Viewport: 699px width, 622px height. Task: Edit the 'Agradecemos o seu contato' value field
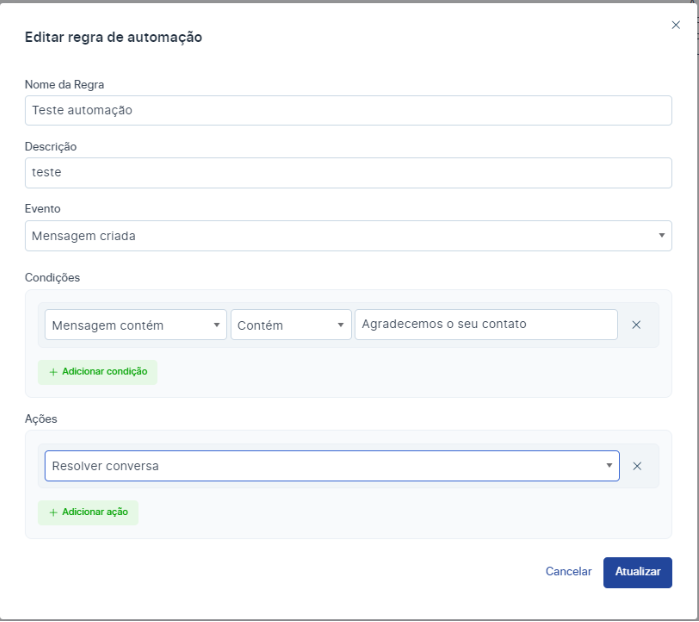tap(486, 324)
